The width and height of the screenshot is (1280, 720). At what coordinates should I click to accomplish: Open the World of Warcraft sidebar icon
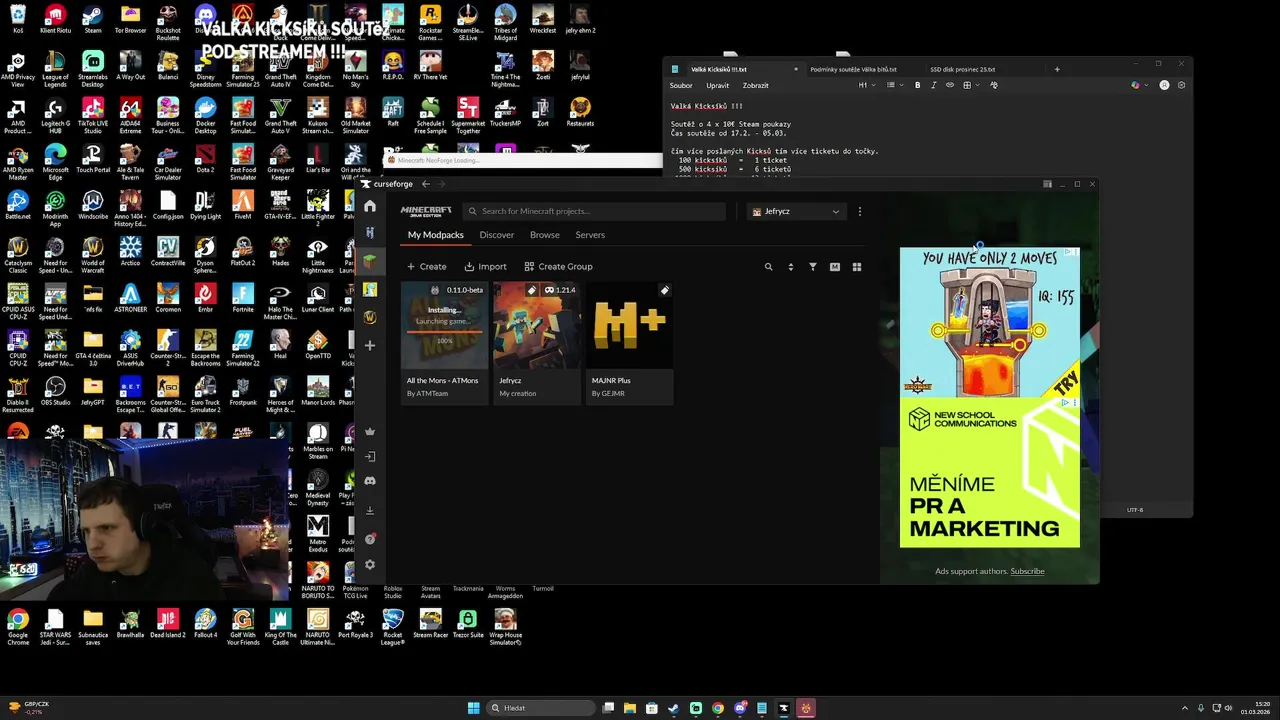point(370,317)
